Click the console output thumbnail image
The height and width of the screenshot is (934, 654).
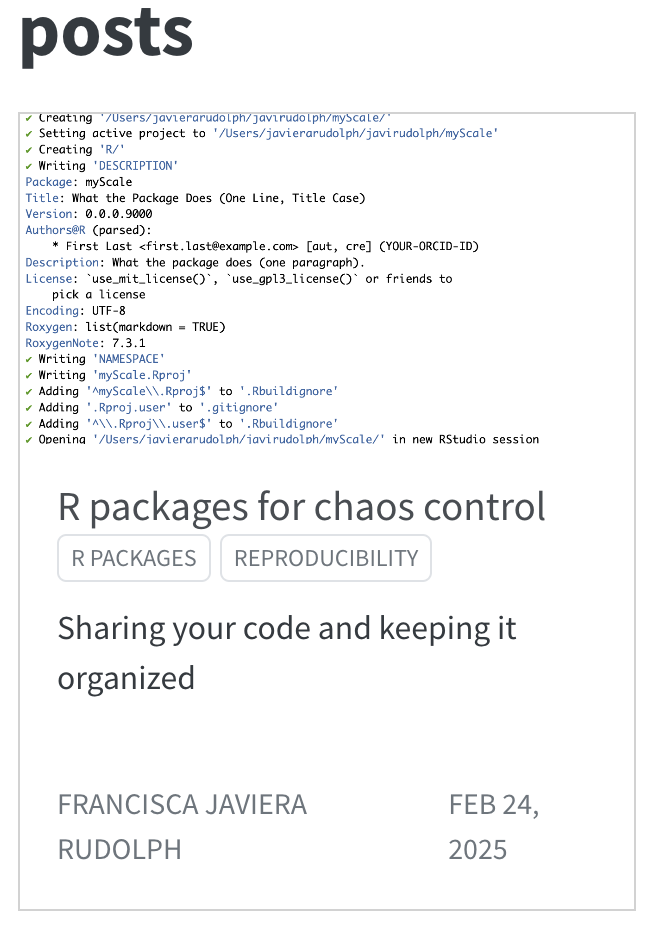click(x=327, y=280)
